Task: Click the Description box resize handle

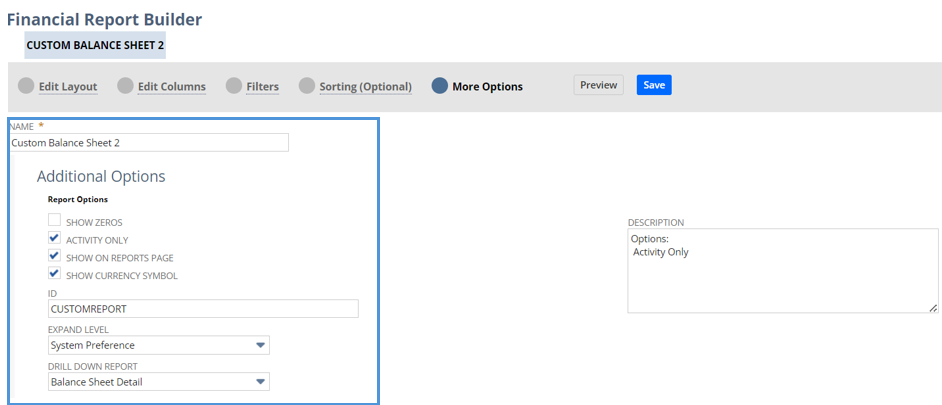Action: click(933, 308)
